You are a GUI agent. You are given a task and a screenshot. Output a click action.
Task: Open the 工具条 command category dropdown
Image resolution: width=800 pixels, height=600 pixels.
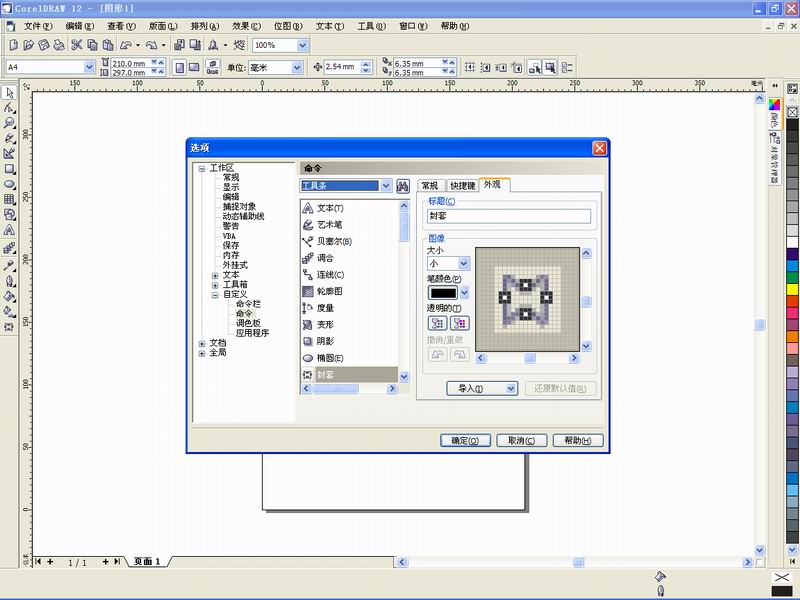click(386, 186)
